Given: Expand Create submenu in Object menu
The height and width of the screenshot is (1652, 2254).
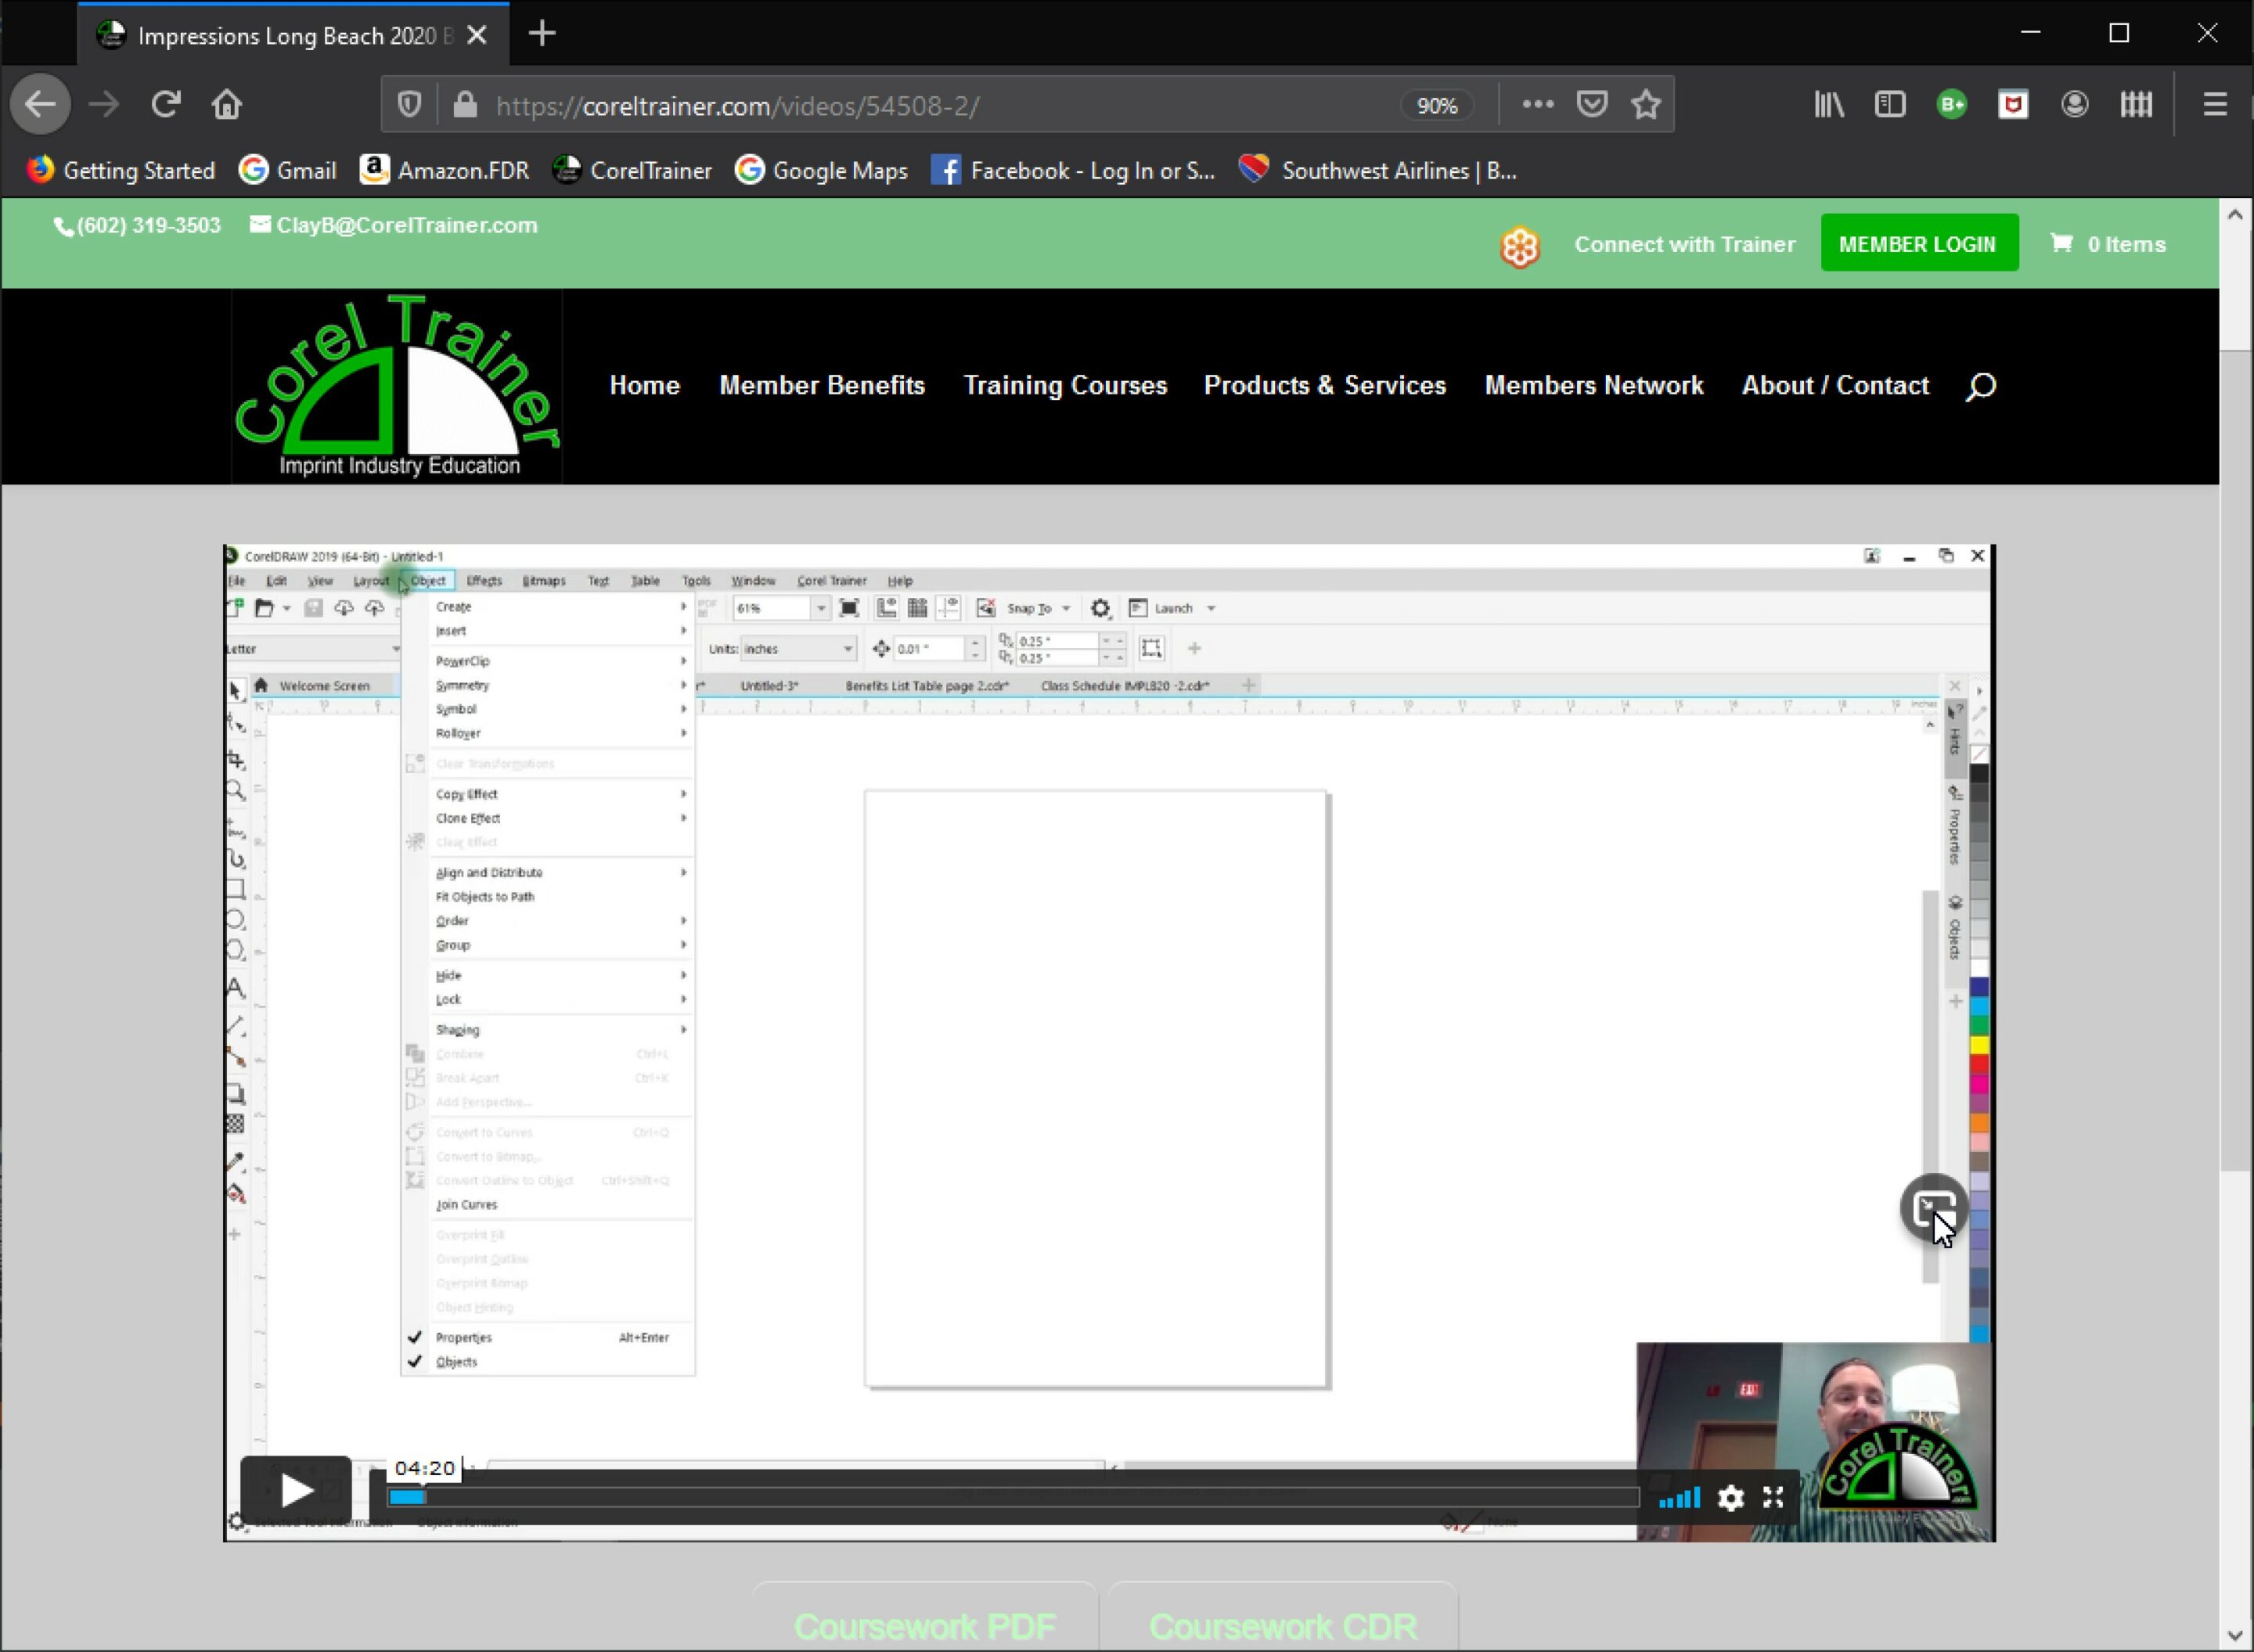Looking at the screenshot, I should (548, 607).
